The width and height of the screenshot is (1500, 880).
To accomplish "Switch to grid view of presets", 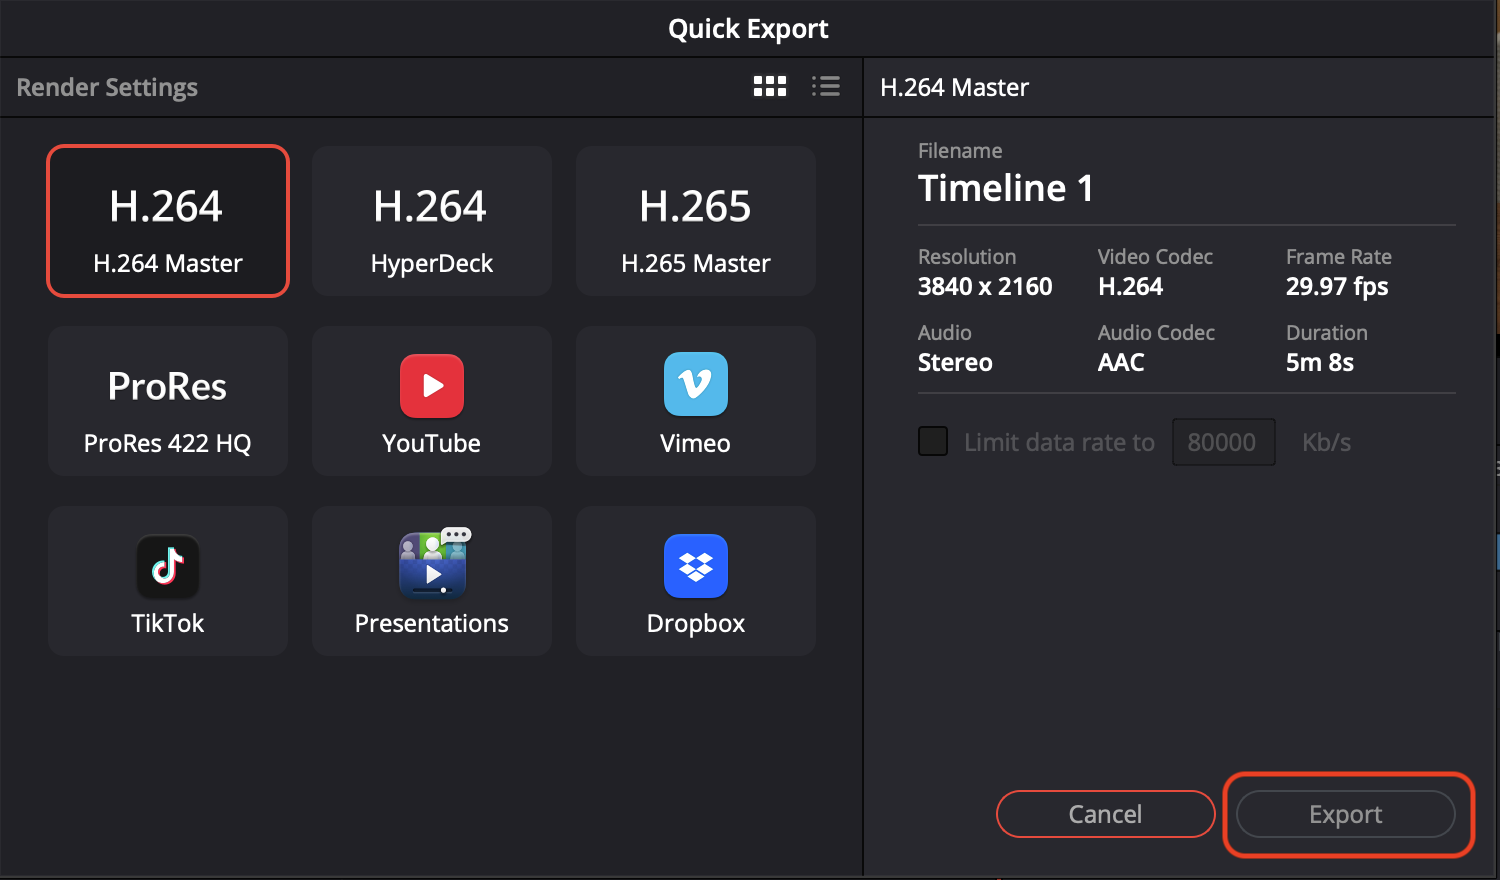I will 769,87.
